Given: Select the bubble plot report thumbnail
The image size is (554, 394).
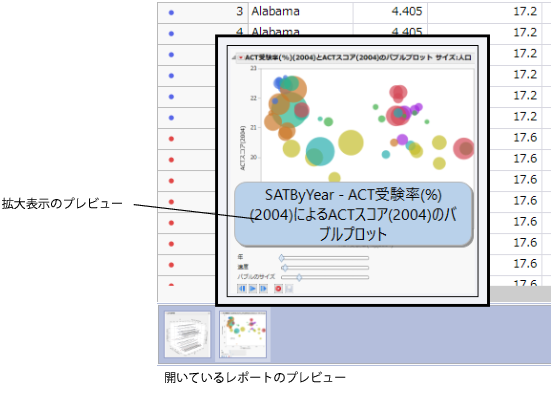Looking at the screenshot, I should click(x=243, y=334).
